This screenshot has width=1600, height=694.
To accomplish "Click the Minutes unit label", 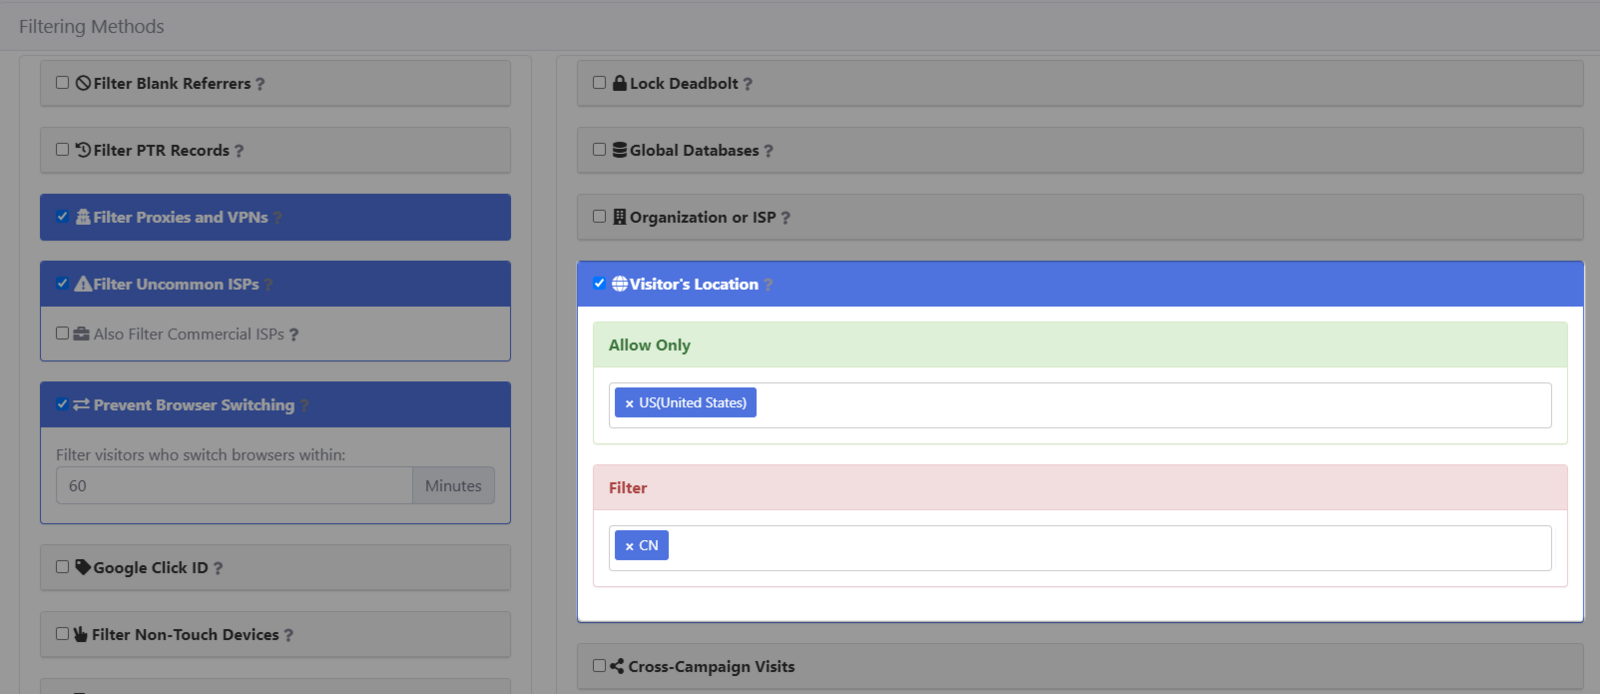I will (453, 485).
